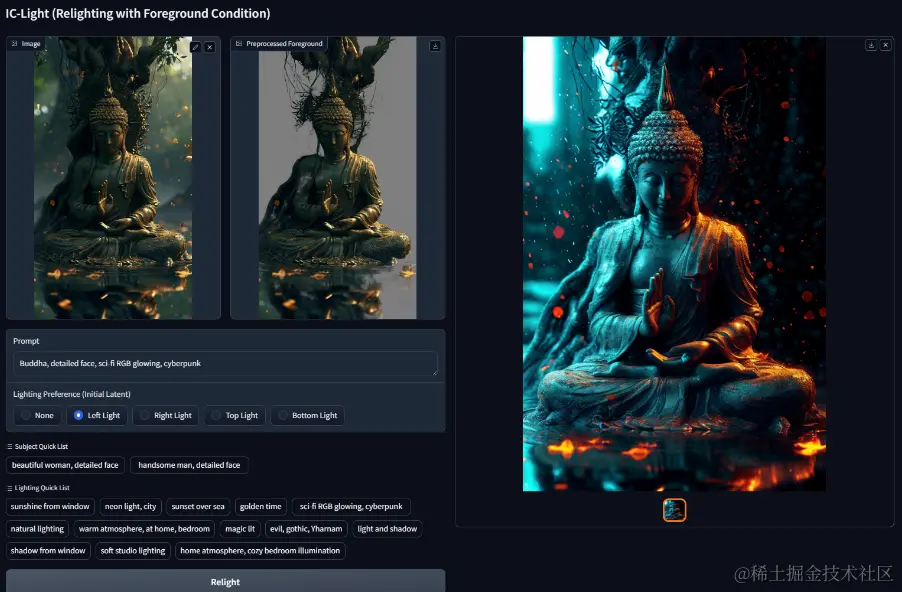This screenshot has height=592, width=902.
Task: Choose 'sunset over sea' lighting preset
Action: [198, 506]
